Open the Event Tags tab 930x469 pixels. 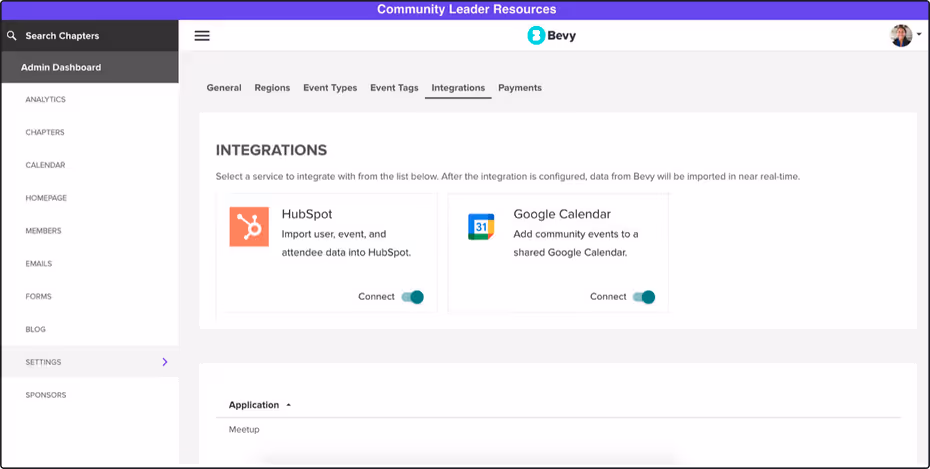394,88
